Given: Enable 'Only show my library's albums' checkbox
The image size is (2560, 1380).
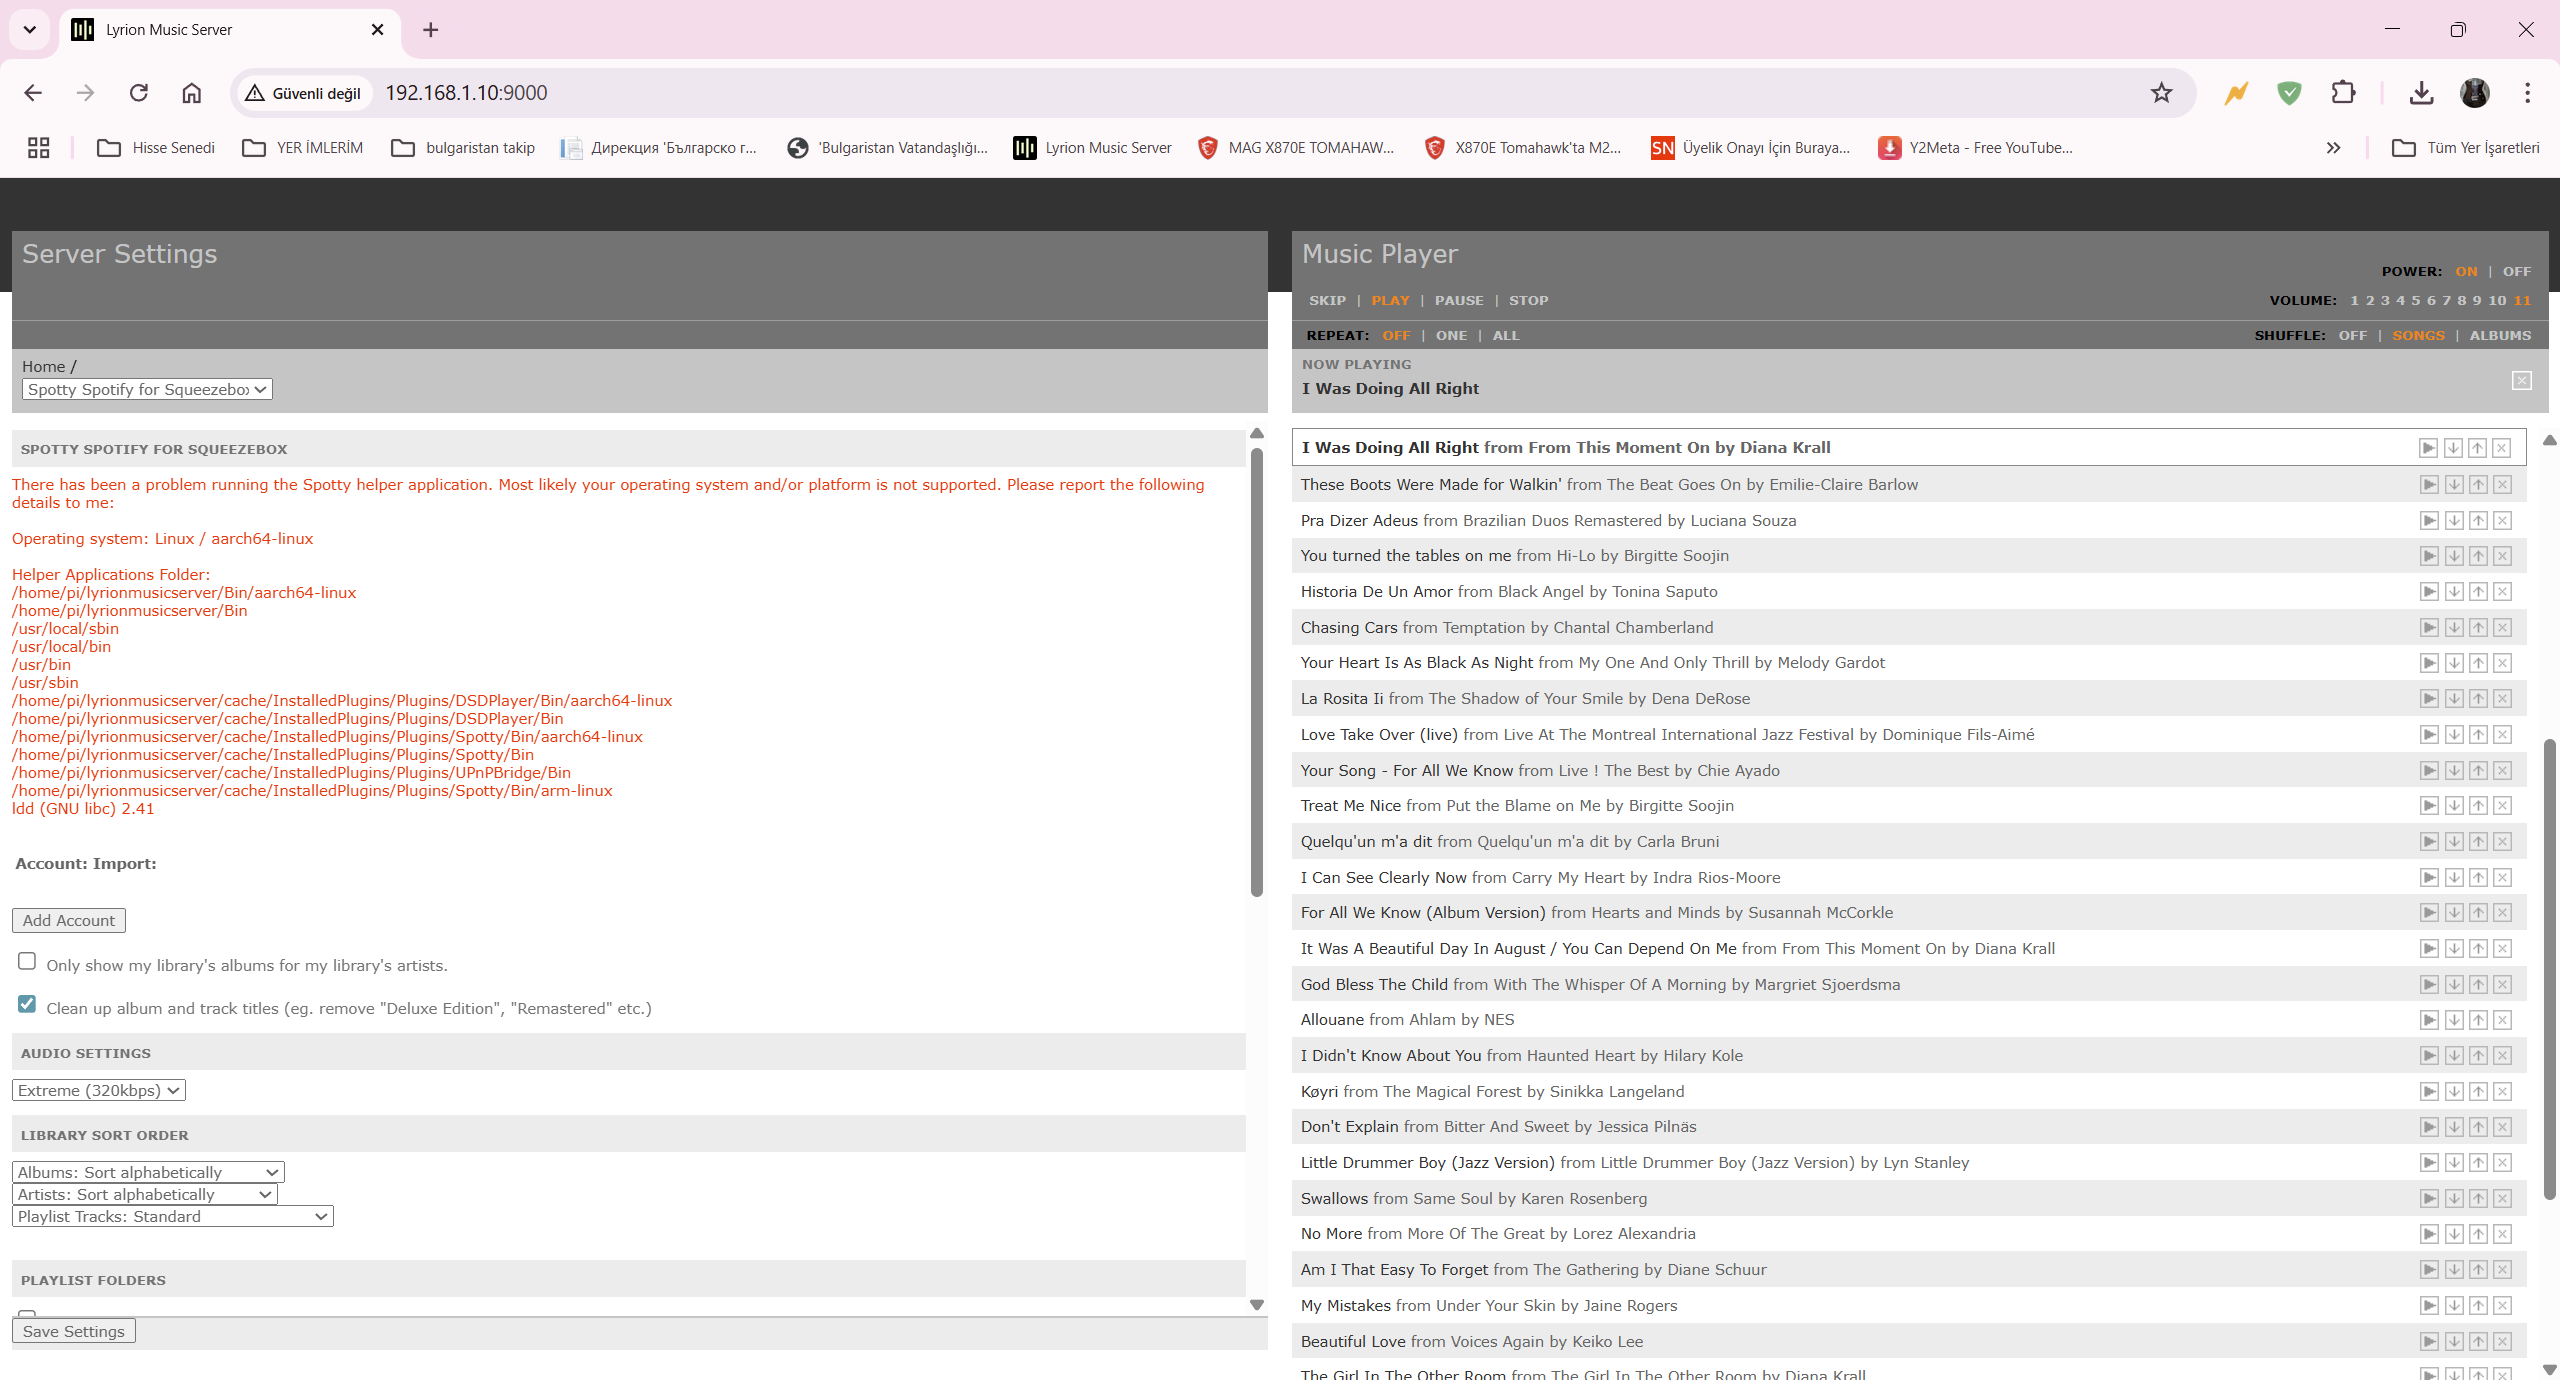Looking at the screenshot, I should pos(27,961).
